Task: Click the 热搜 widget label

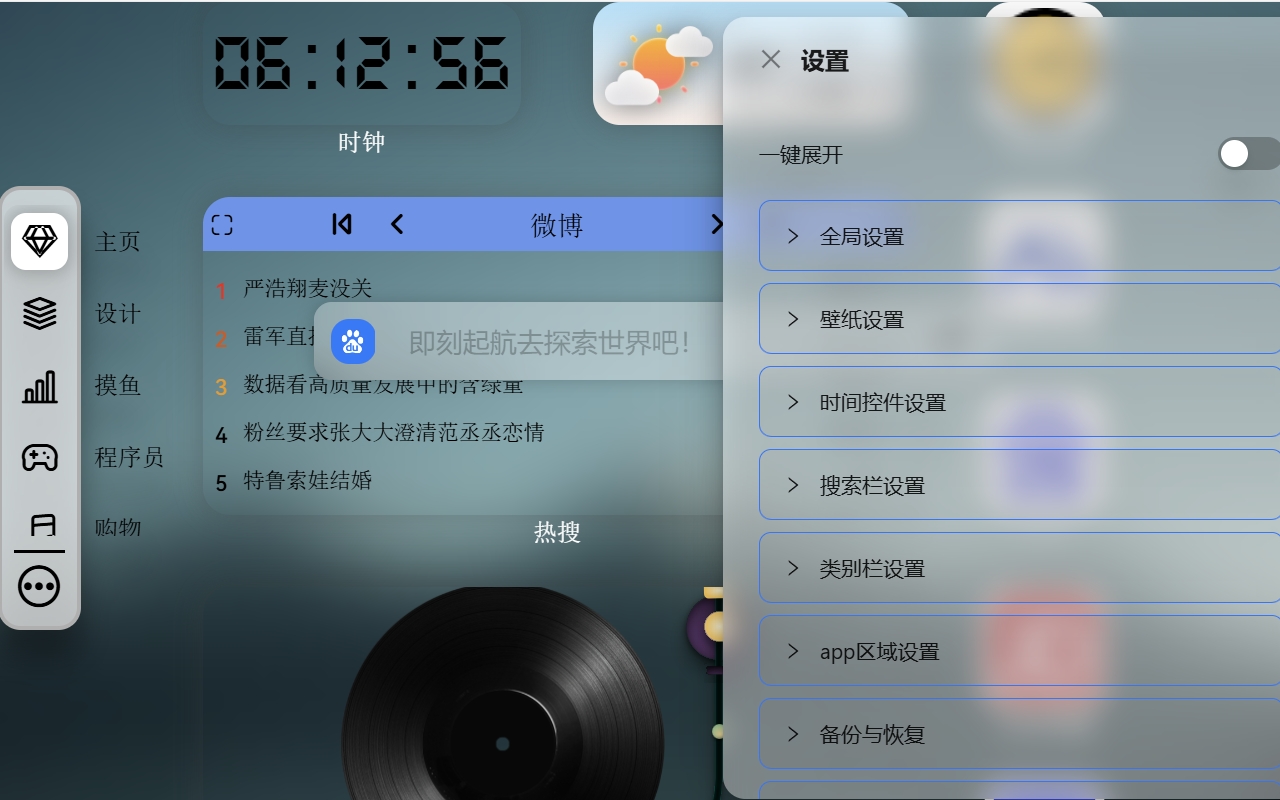Action: 557,532
